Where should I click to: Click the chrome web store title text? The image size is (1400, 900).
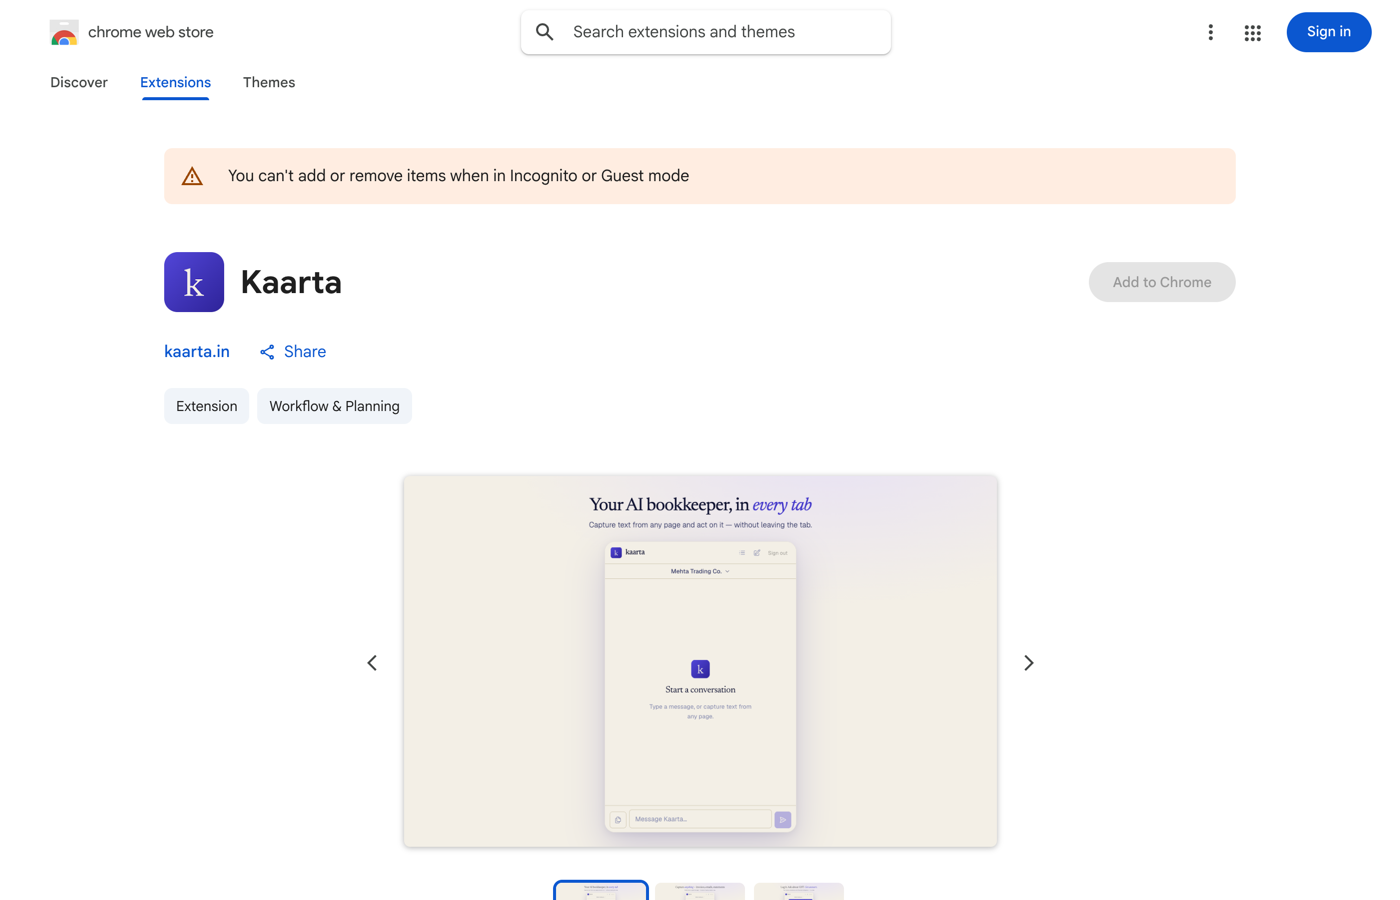tap(151, 32)
